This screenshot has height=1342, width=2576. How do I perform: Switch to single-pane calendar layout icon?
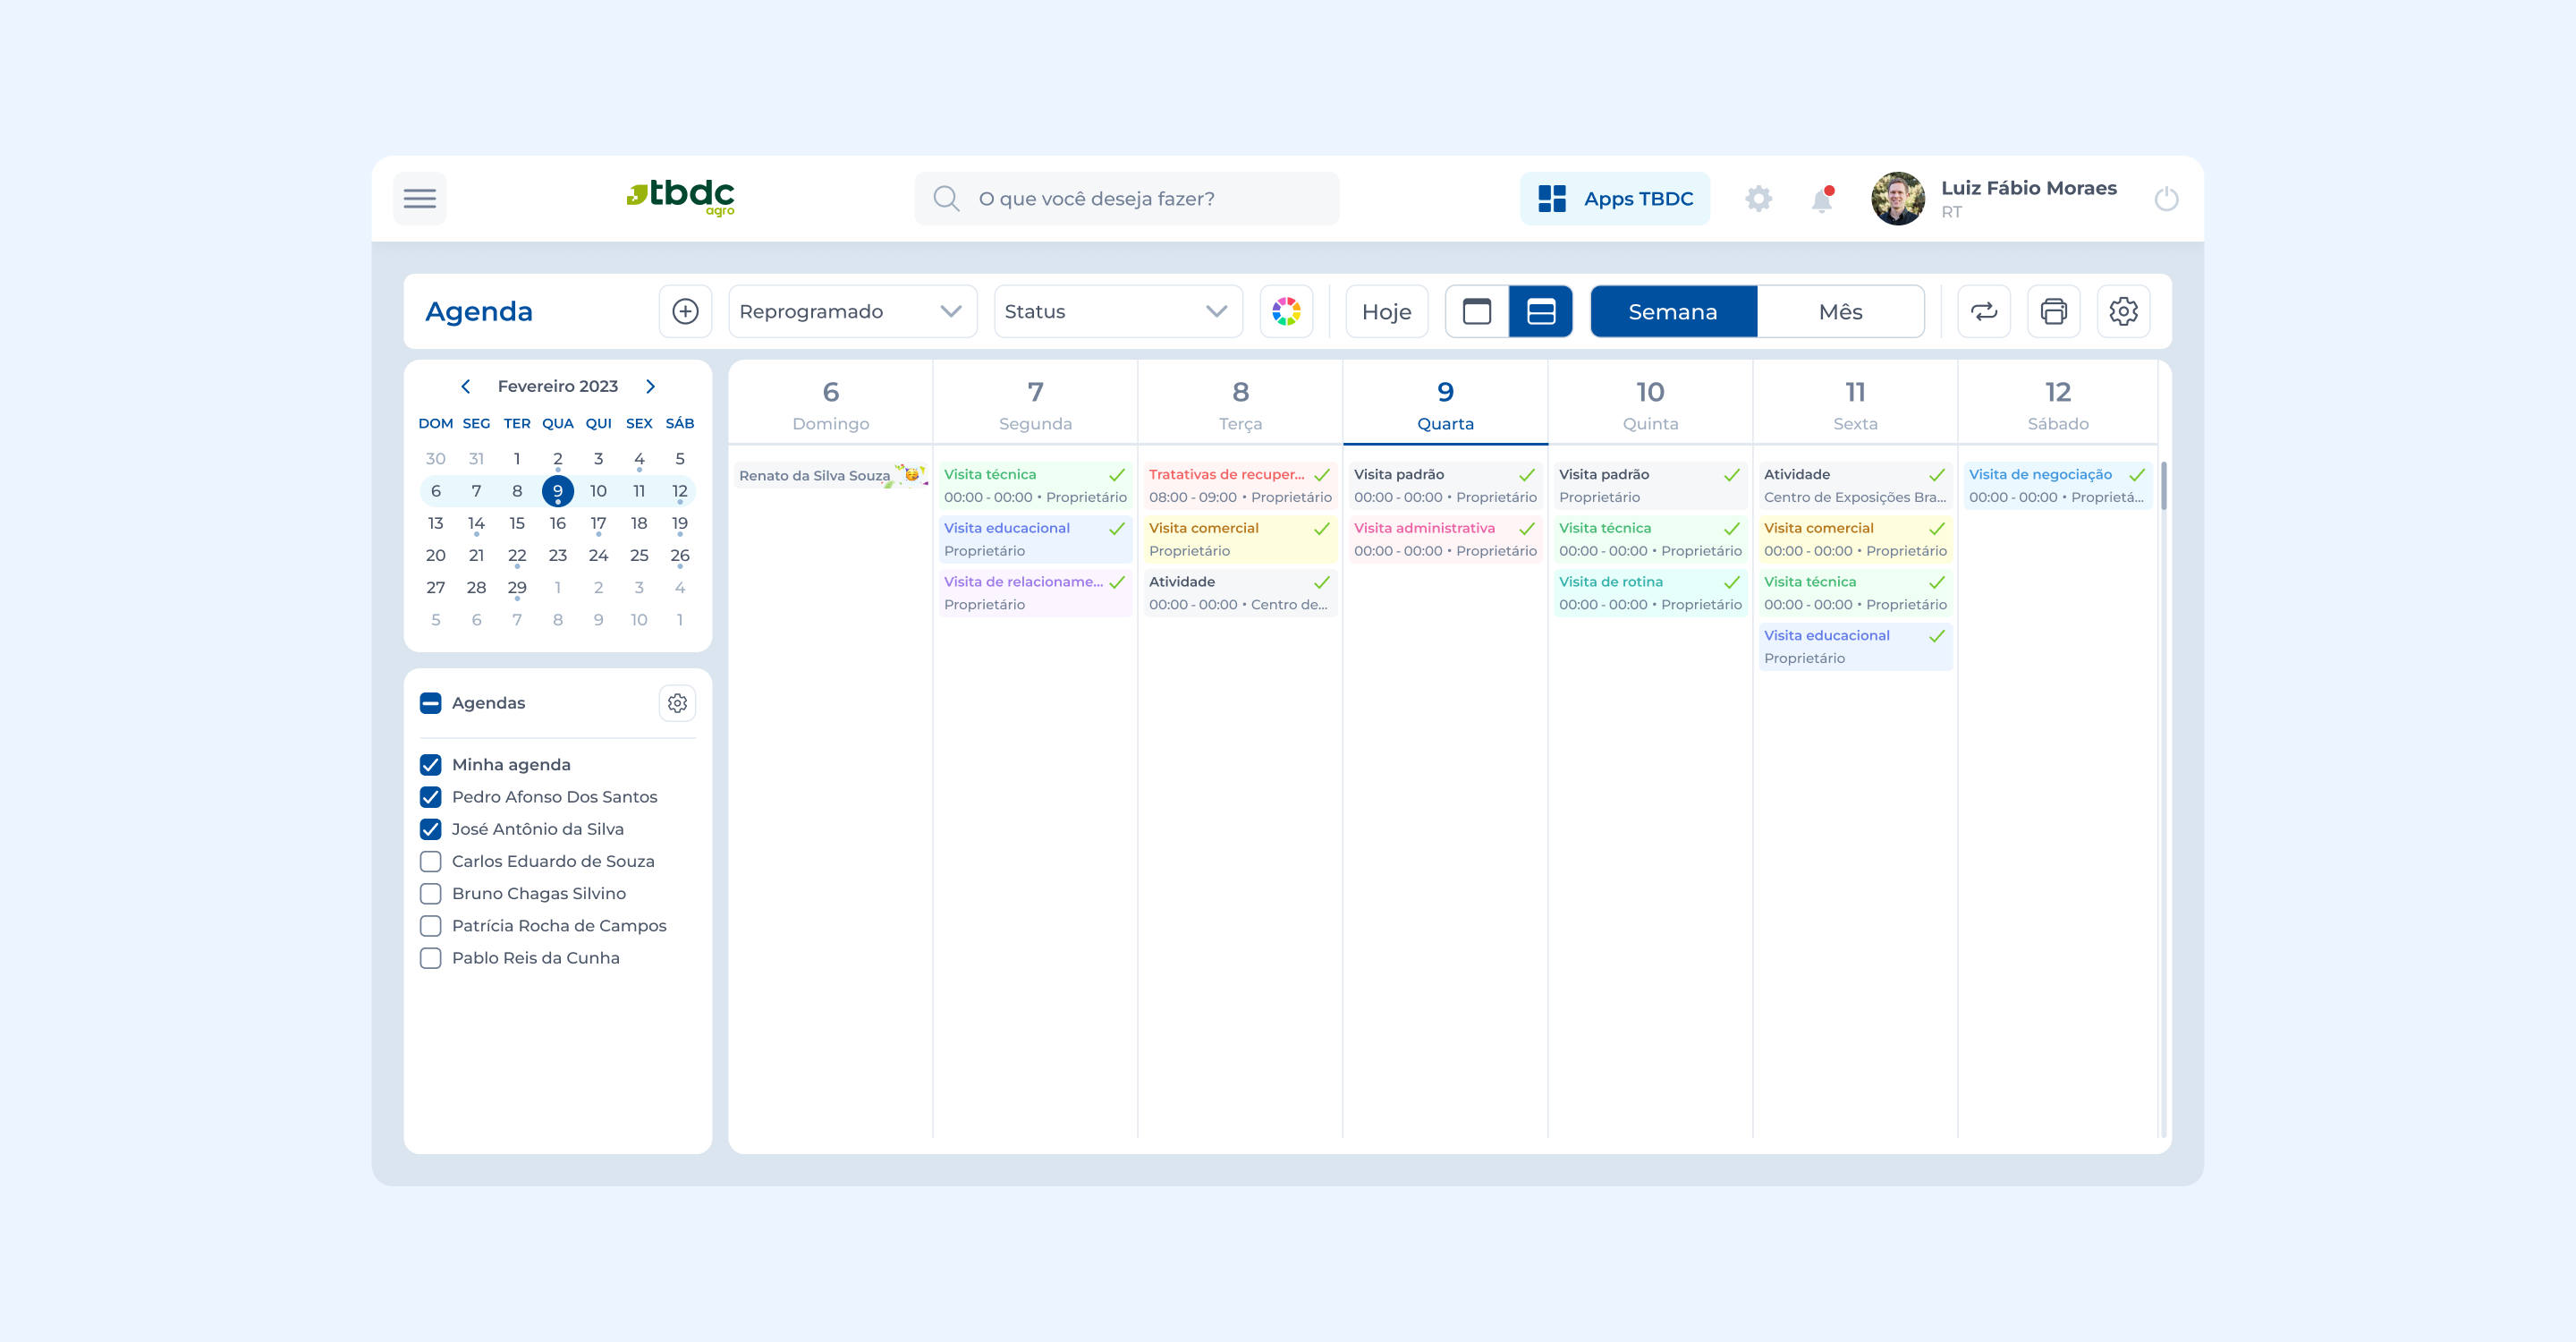(x=1476, y=311)
